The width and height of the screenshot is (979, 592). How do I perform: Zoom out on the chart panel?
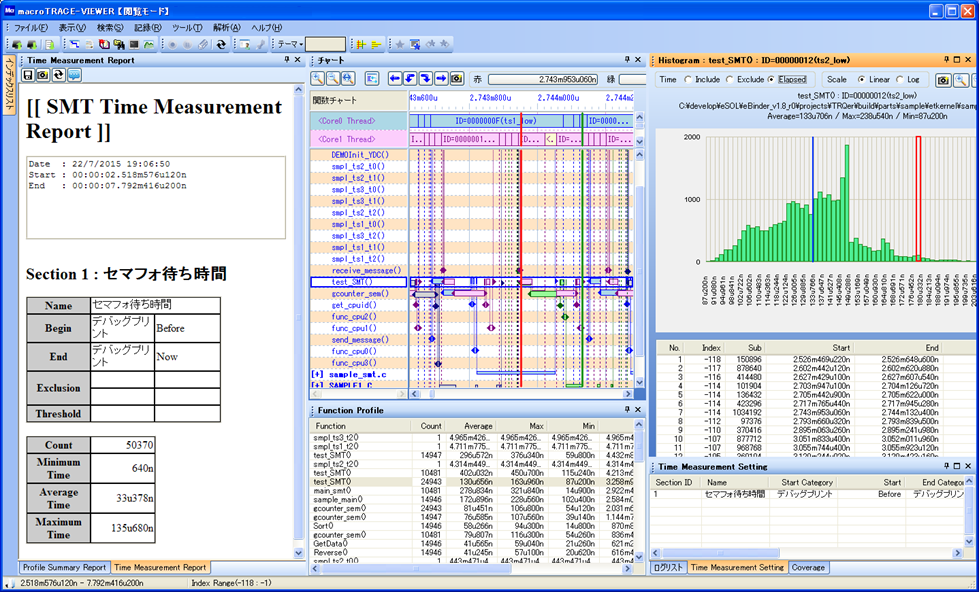click(x=333, y=79)
